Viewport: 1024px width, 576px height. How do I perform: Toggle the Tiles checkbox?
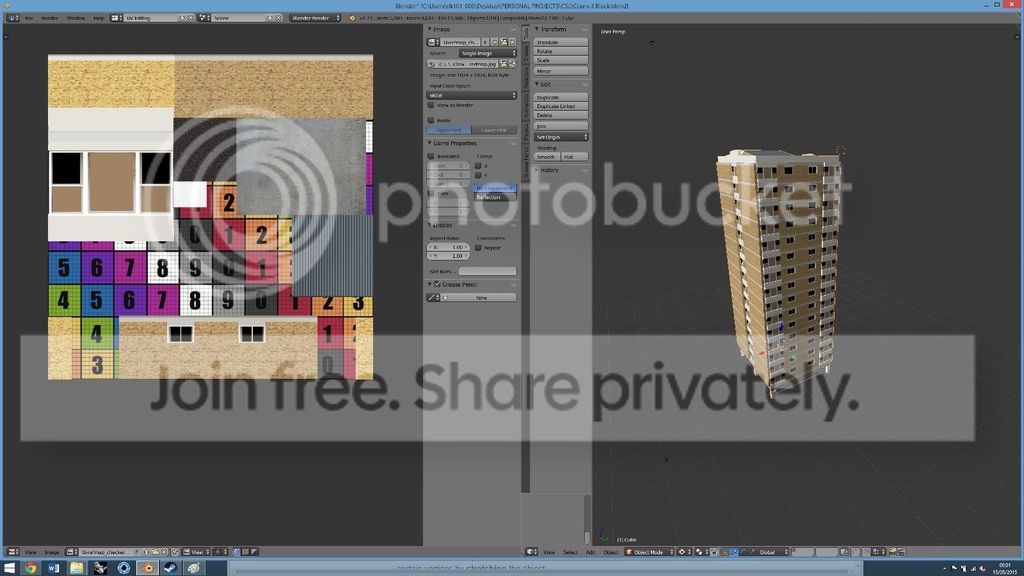[x=431, y=193]
